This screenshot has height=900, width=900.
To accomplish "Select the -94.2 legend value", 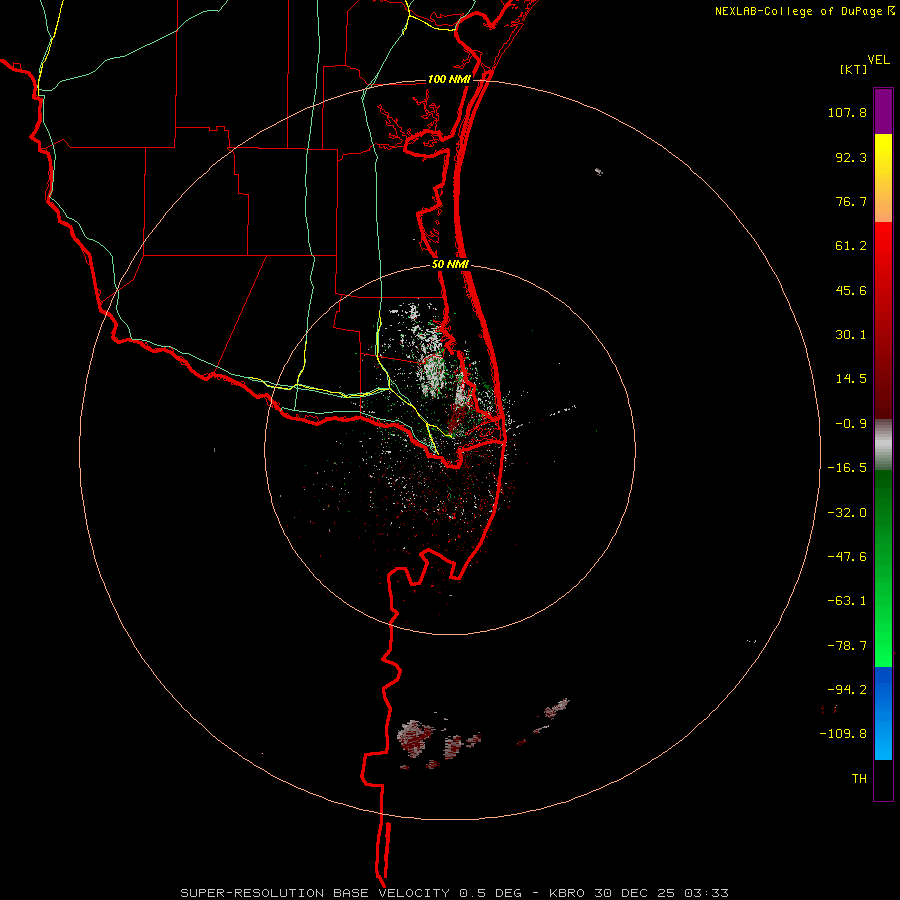I will [847, 689].
